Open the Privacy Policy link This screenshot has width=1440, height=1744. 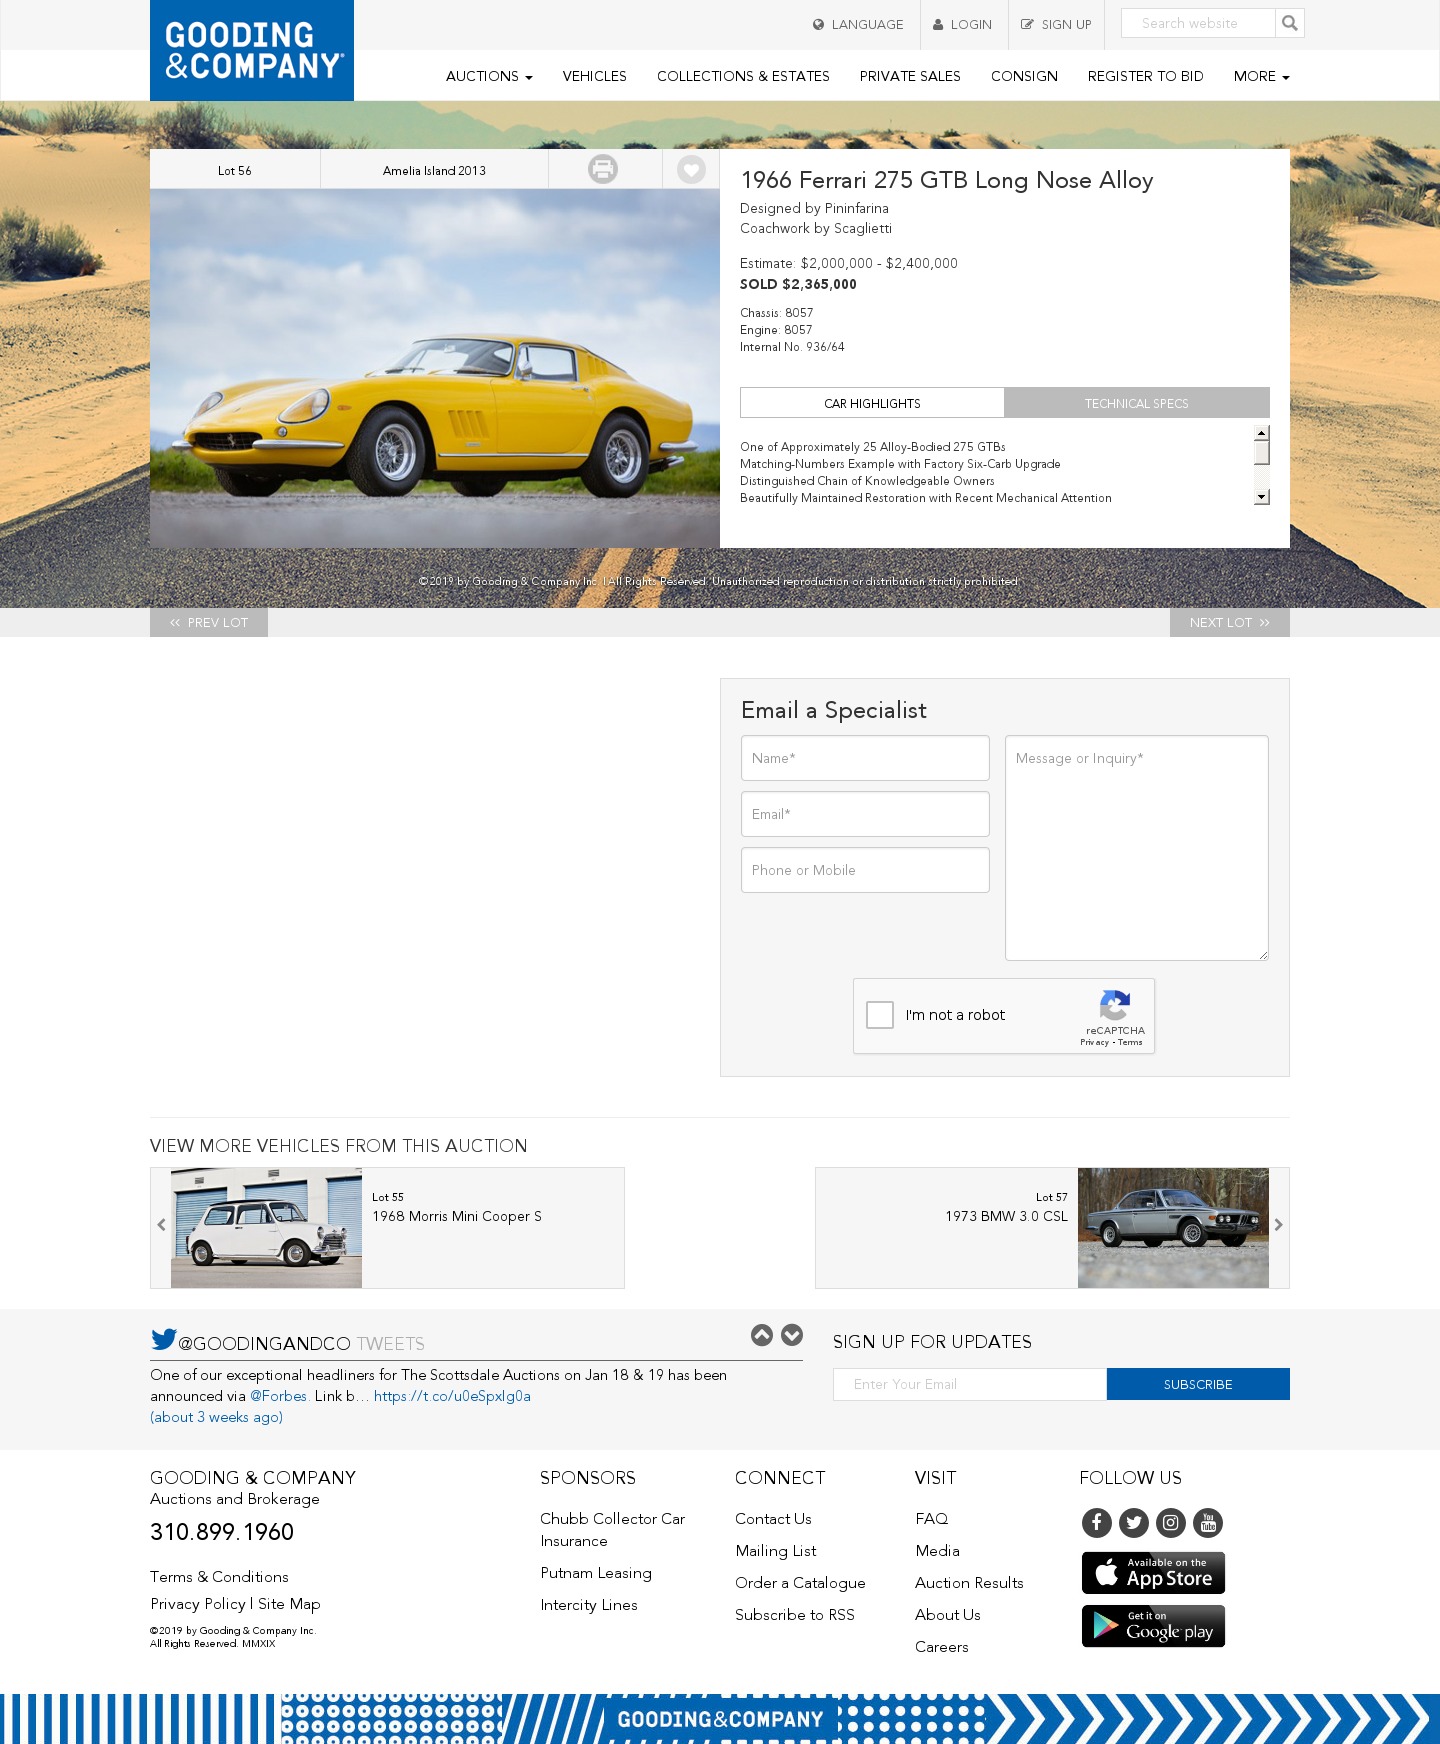pyautogui.click(x=198, y=1604)
